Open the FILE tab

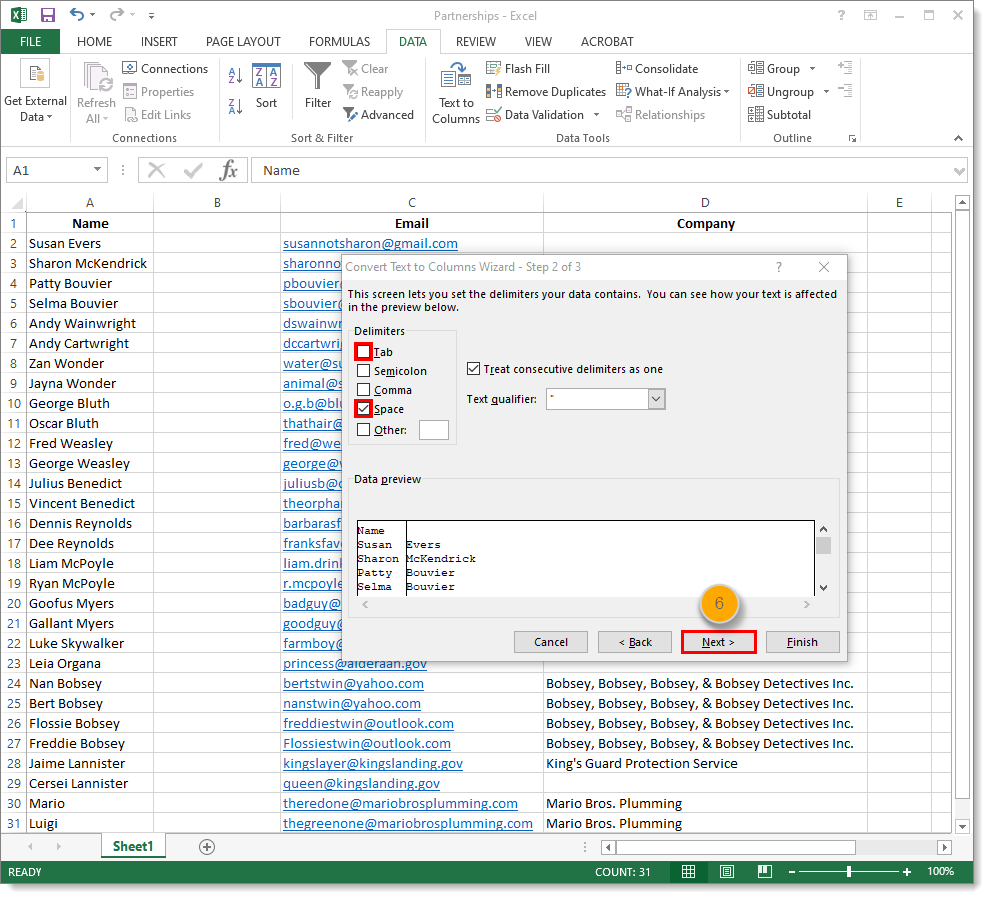click(30, 42)
